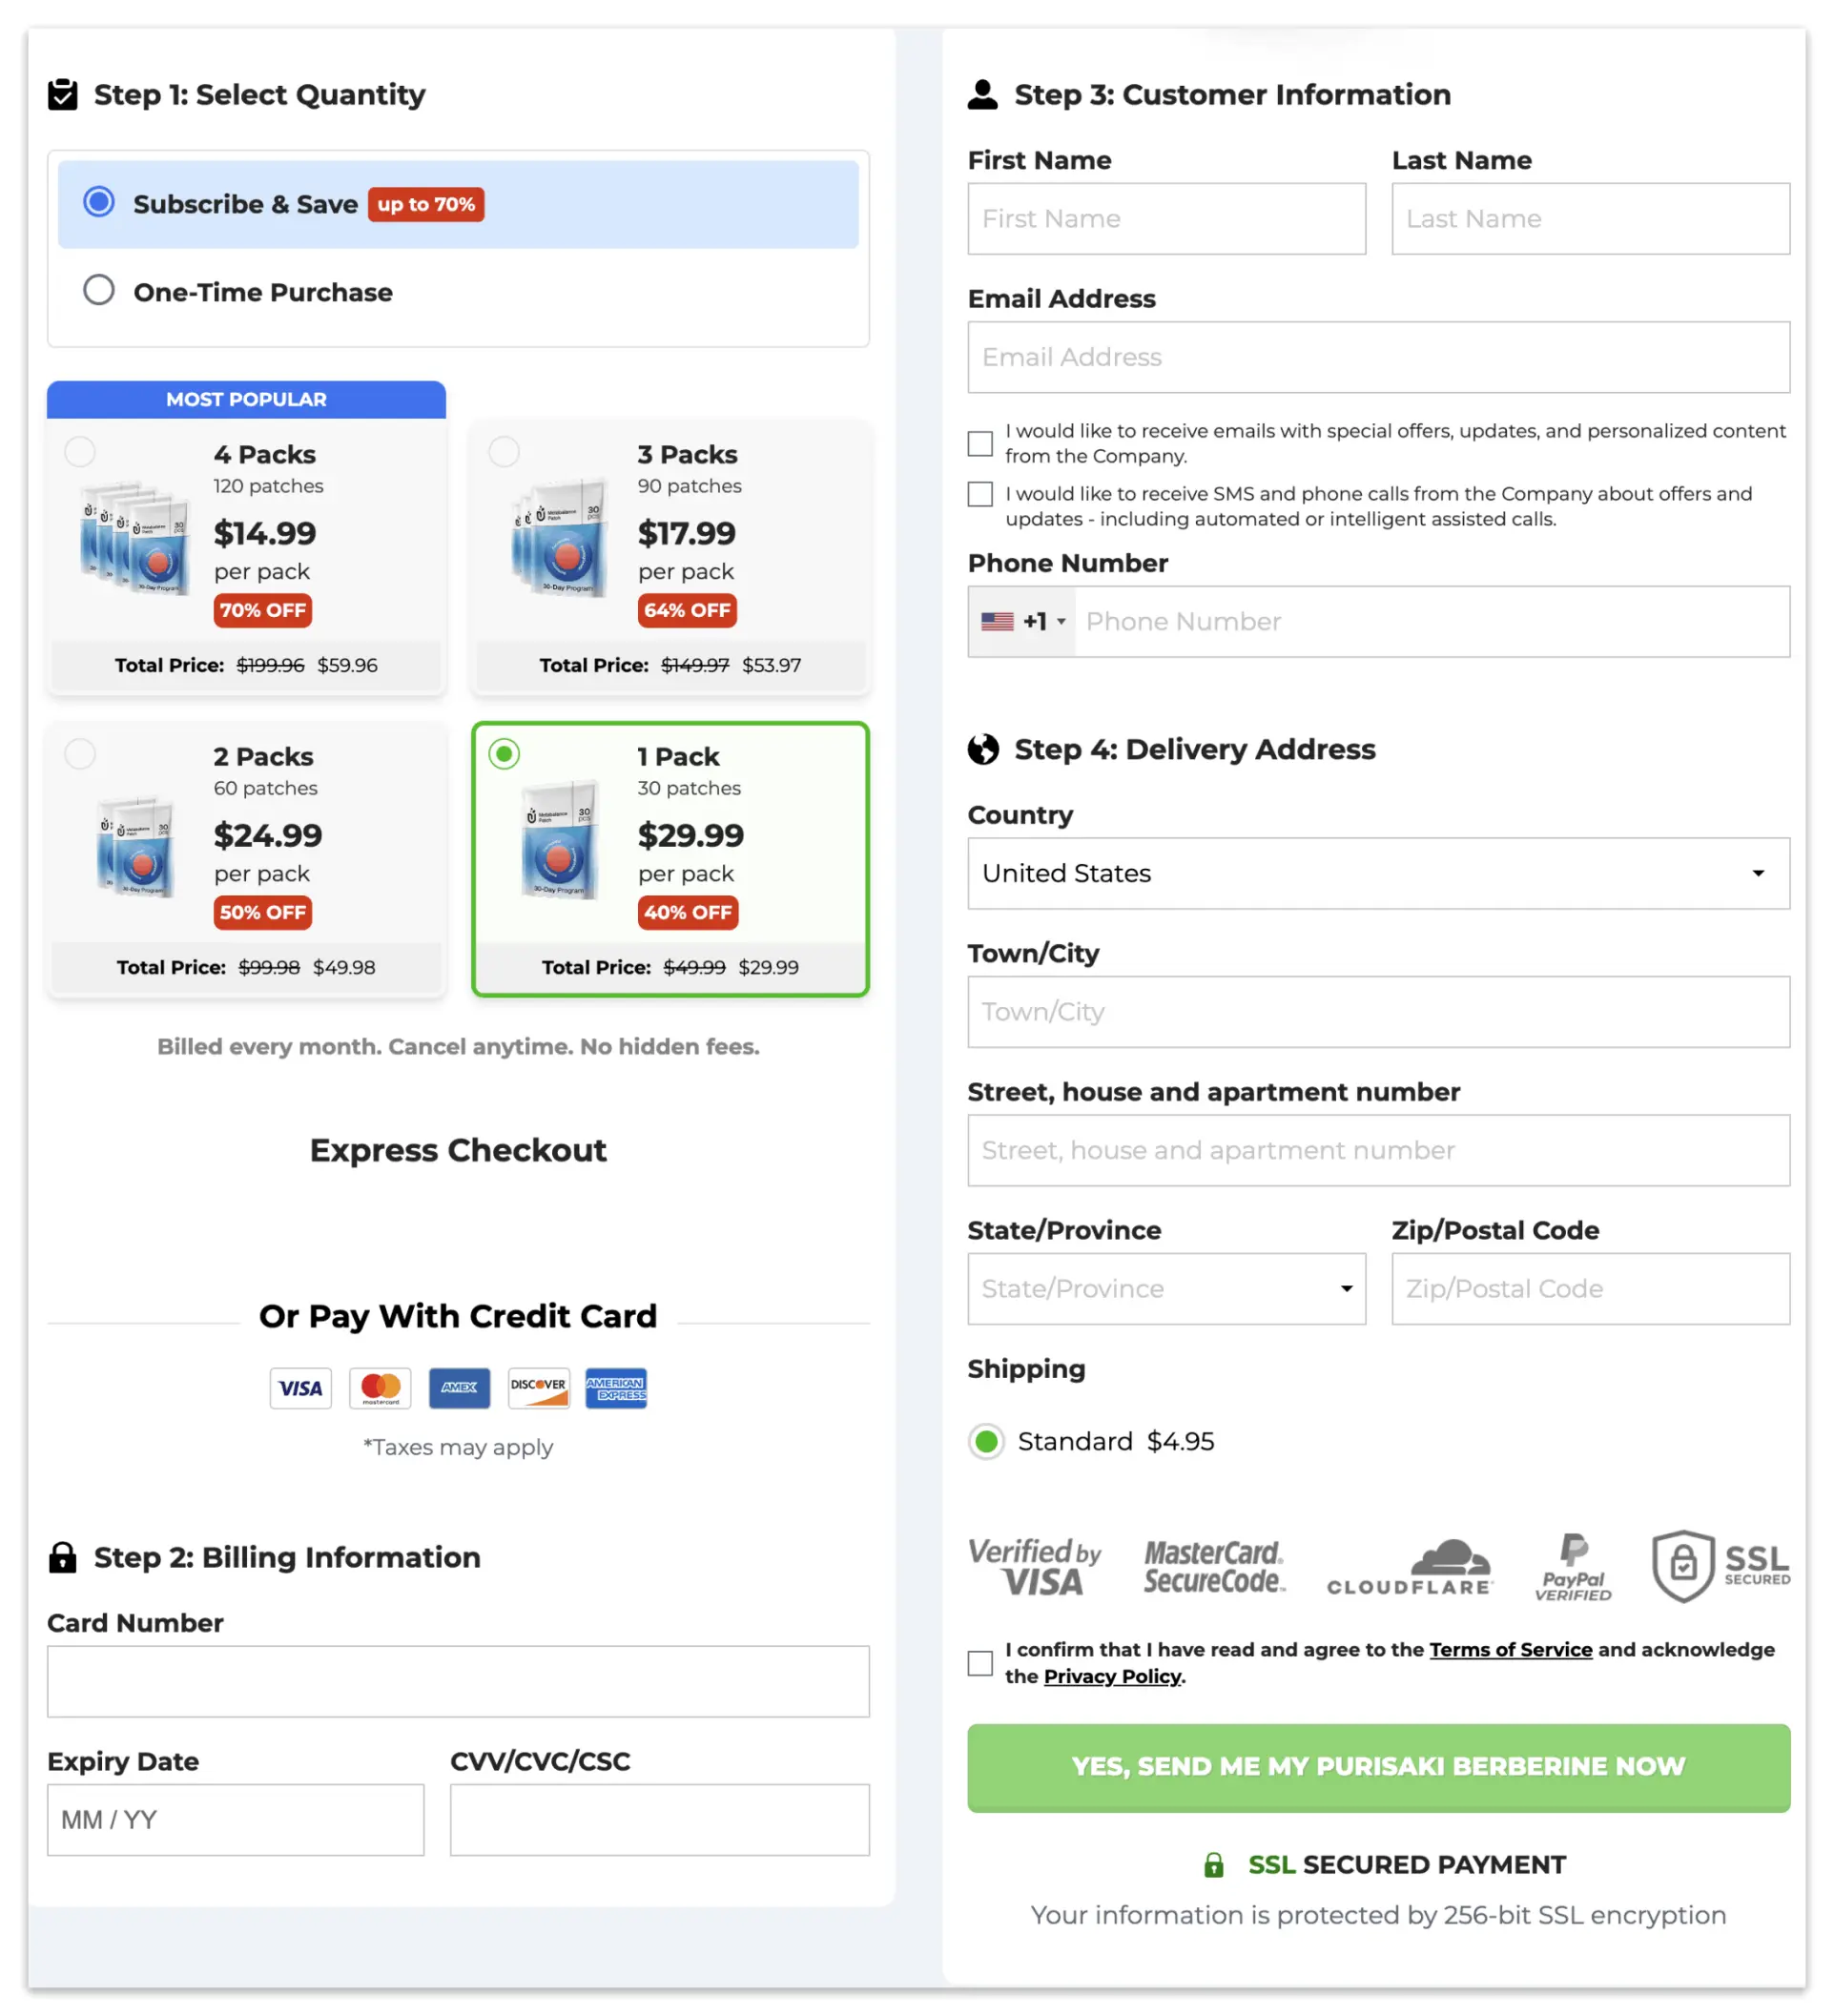Image resolution: width=1834 pixels, height=2016 pixels.
Task: Click the SSL Secured shield badge
Action: pyautogui.click(x=1719, y=1566)
